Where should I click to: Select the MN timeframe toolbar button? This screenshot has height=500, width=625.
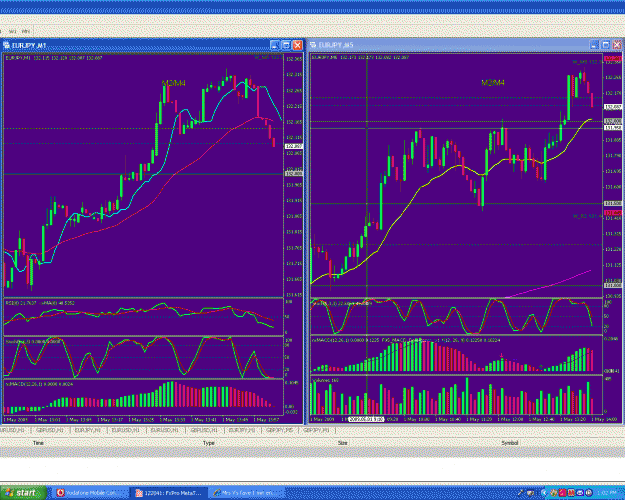point(26,31)
